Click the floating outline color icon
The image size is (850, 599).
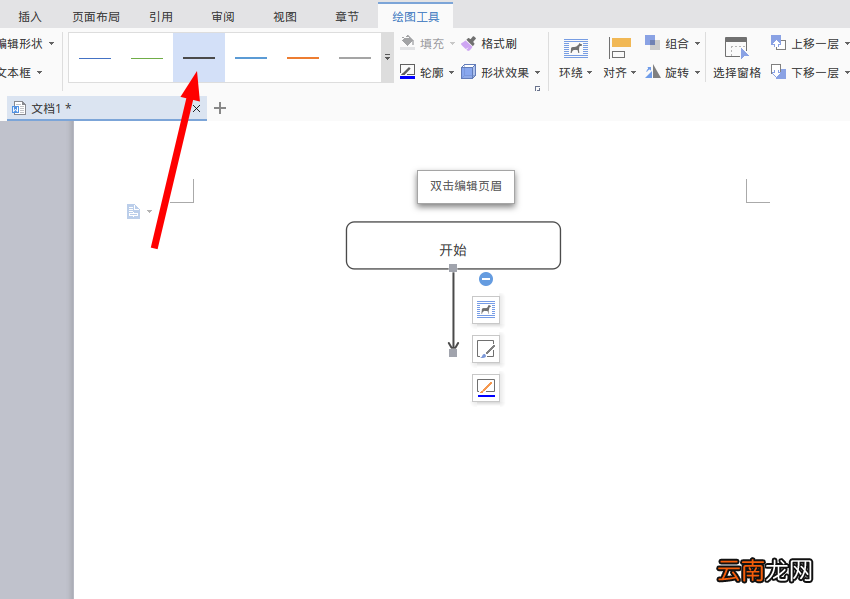pos(486,388)
